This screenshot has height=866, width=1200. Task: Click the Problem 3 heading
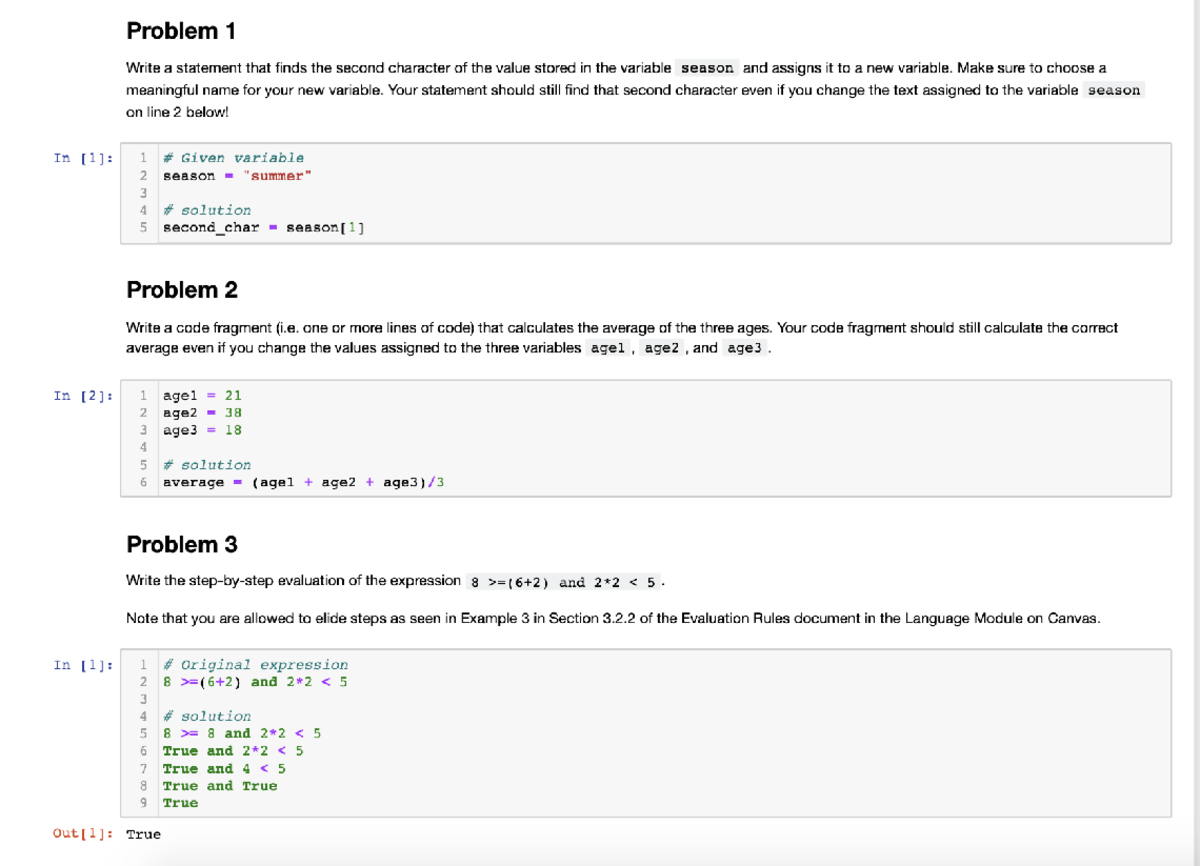coord(182,545)
